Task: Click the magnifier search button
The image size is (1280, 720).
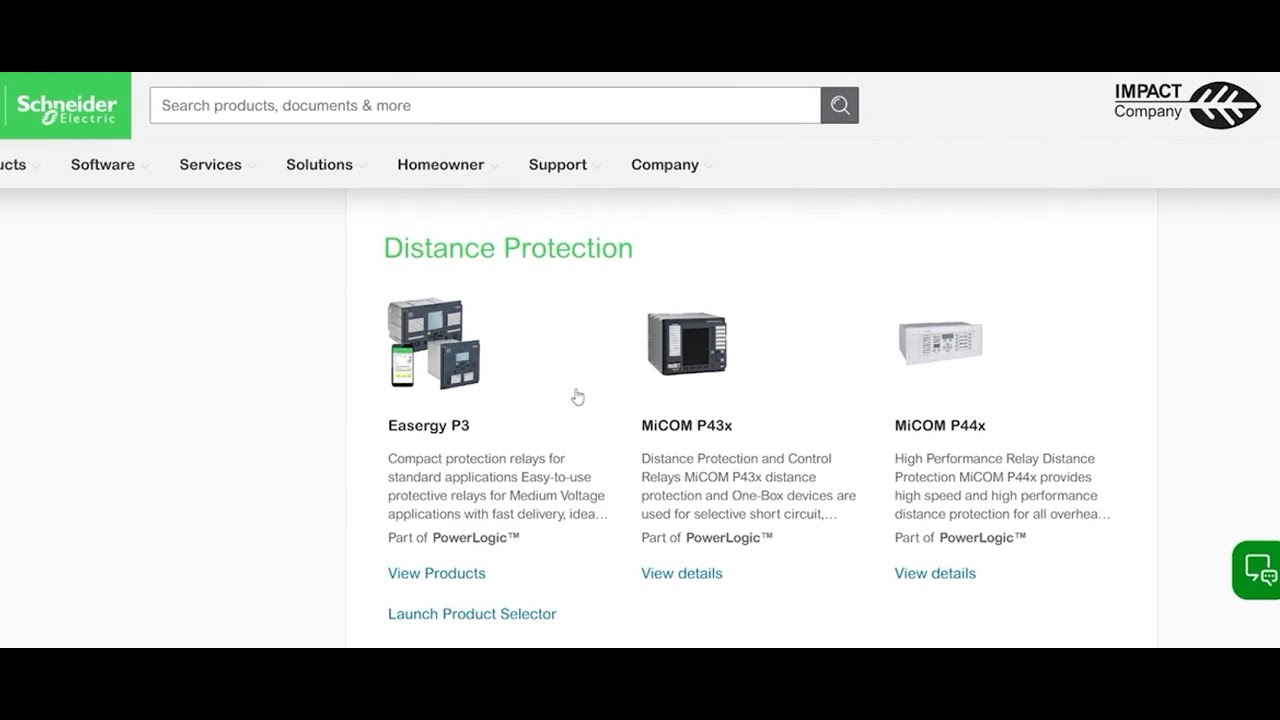Action: point(840,105)
